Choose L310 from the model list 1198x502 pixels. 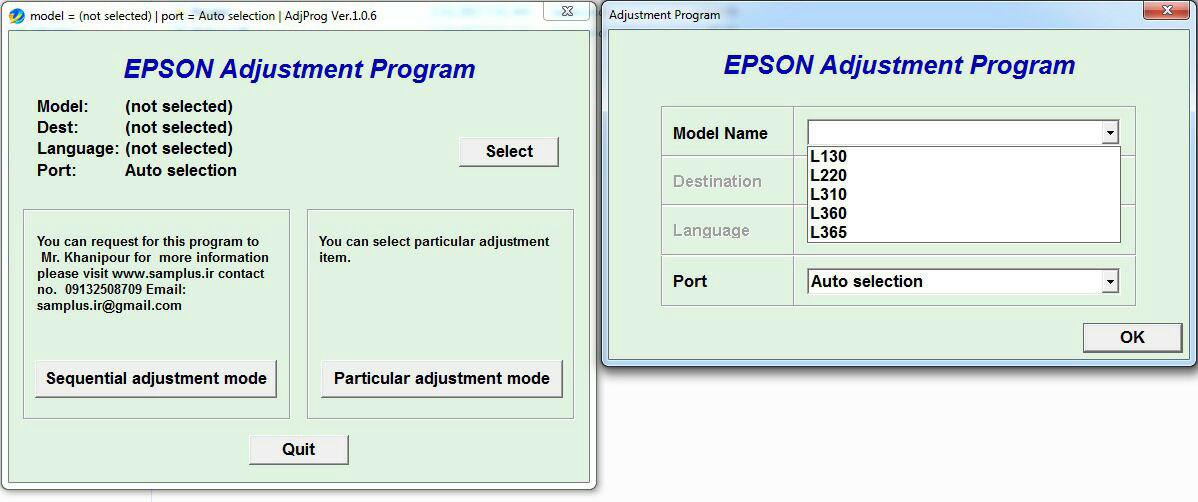tap(963, 194)
